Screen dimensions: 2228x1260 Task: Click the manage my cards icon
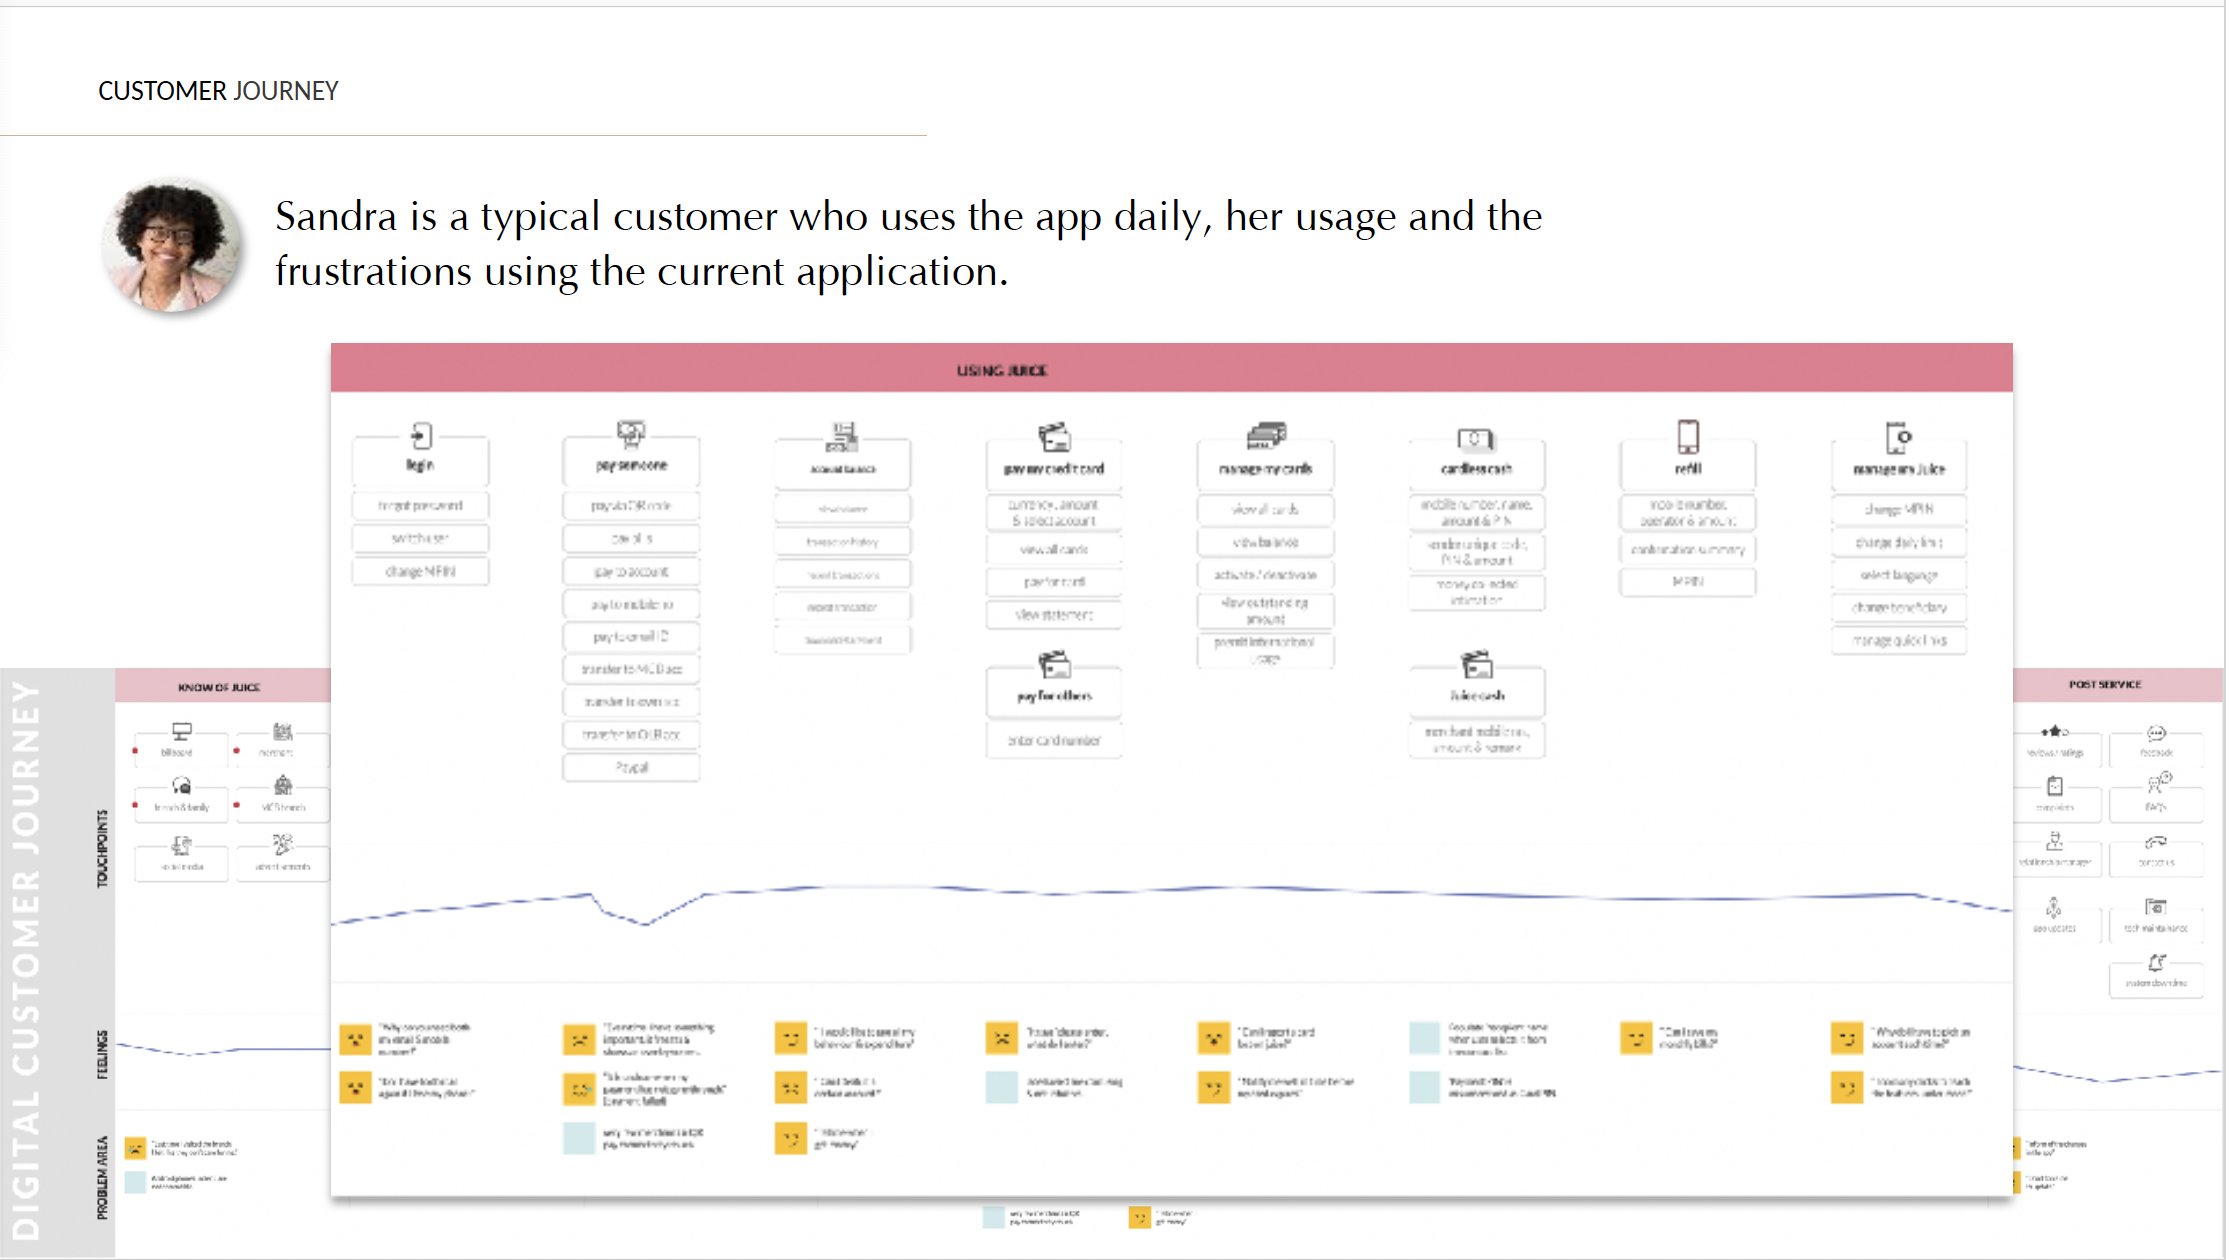point(1265,436)
